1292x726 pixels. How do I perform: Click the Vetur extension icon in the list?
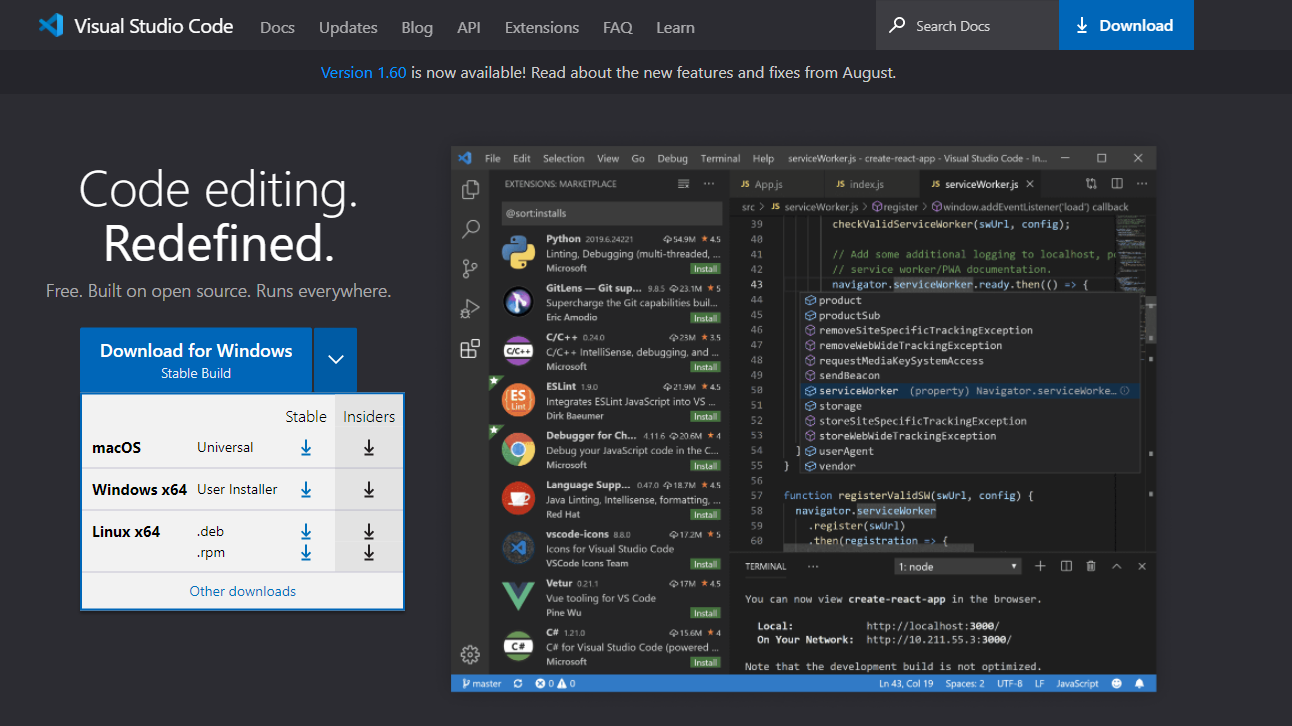tap(518, 597)
